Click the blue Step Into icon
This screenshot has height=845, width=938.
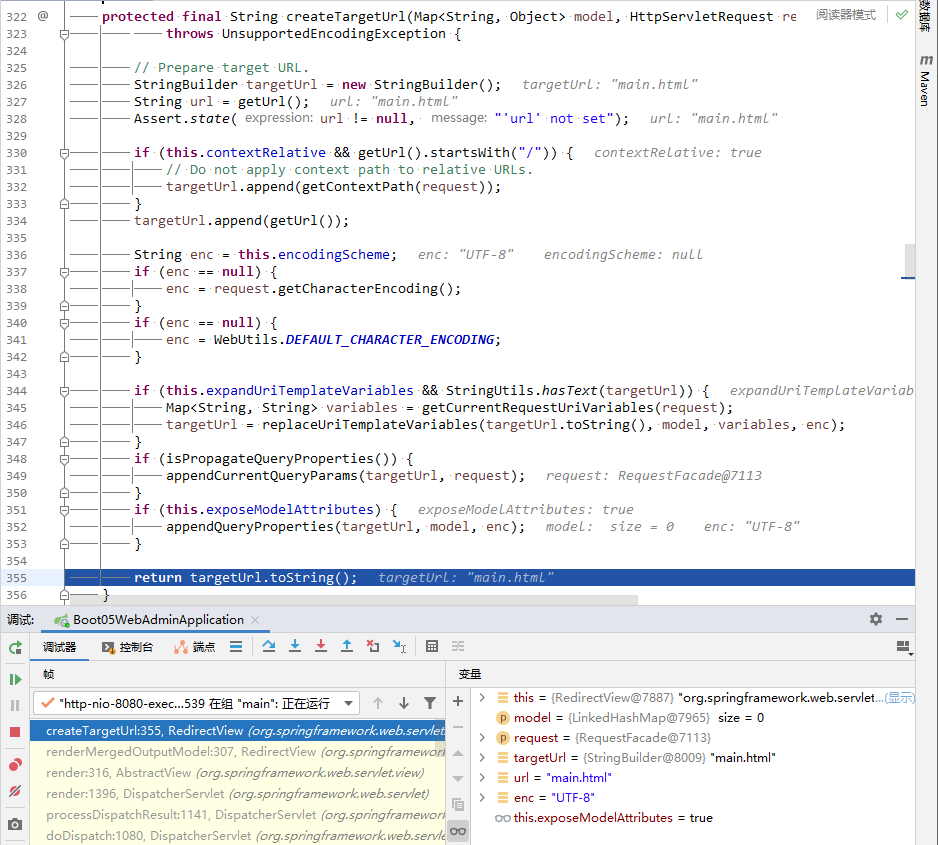(295, 646)
